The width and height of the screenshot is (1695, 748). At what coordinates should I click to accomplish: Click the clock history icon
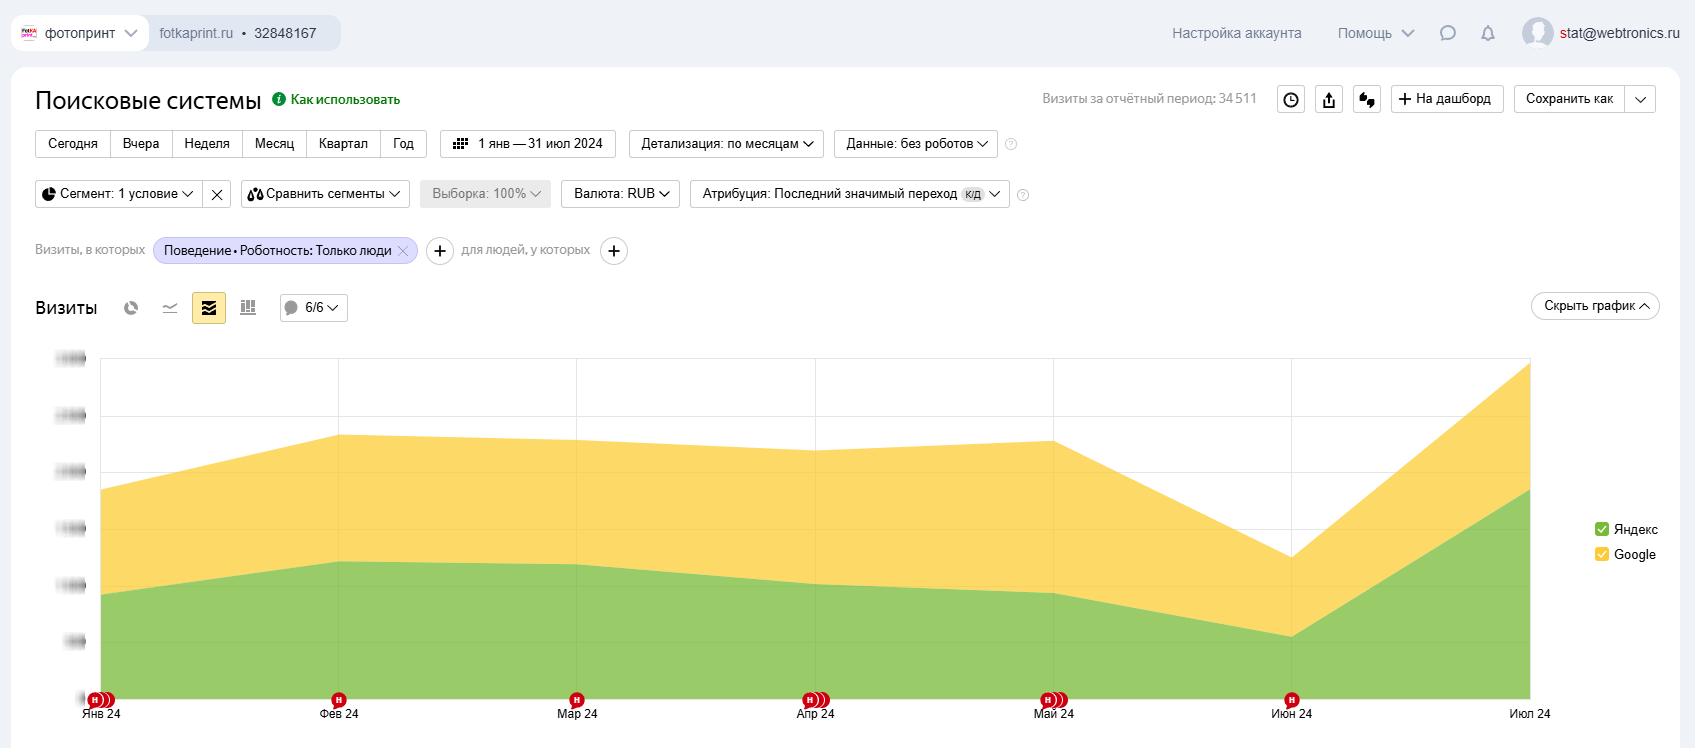click(x=1291, y=100)
